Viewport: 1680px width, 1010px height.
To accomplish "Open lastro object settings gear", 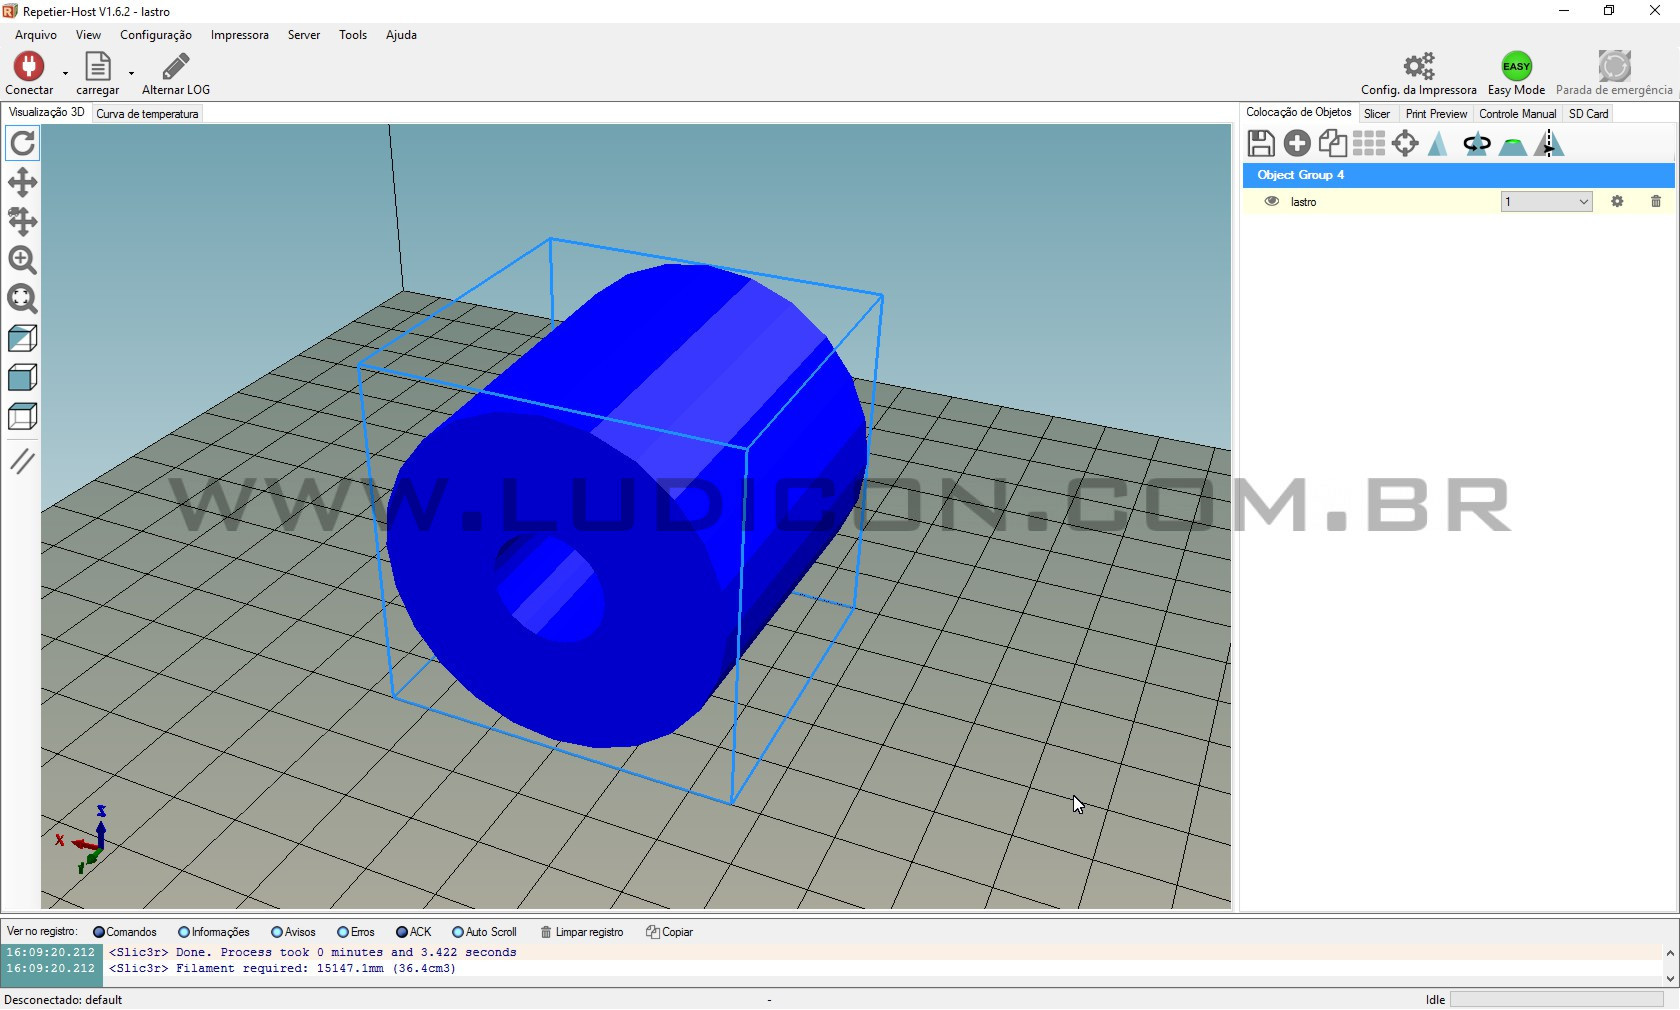I will click(1617, 201).
